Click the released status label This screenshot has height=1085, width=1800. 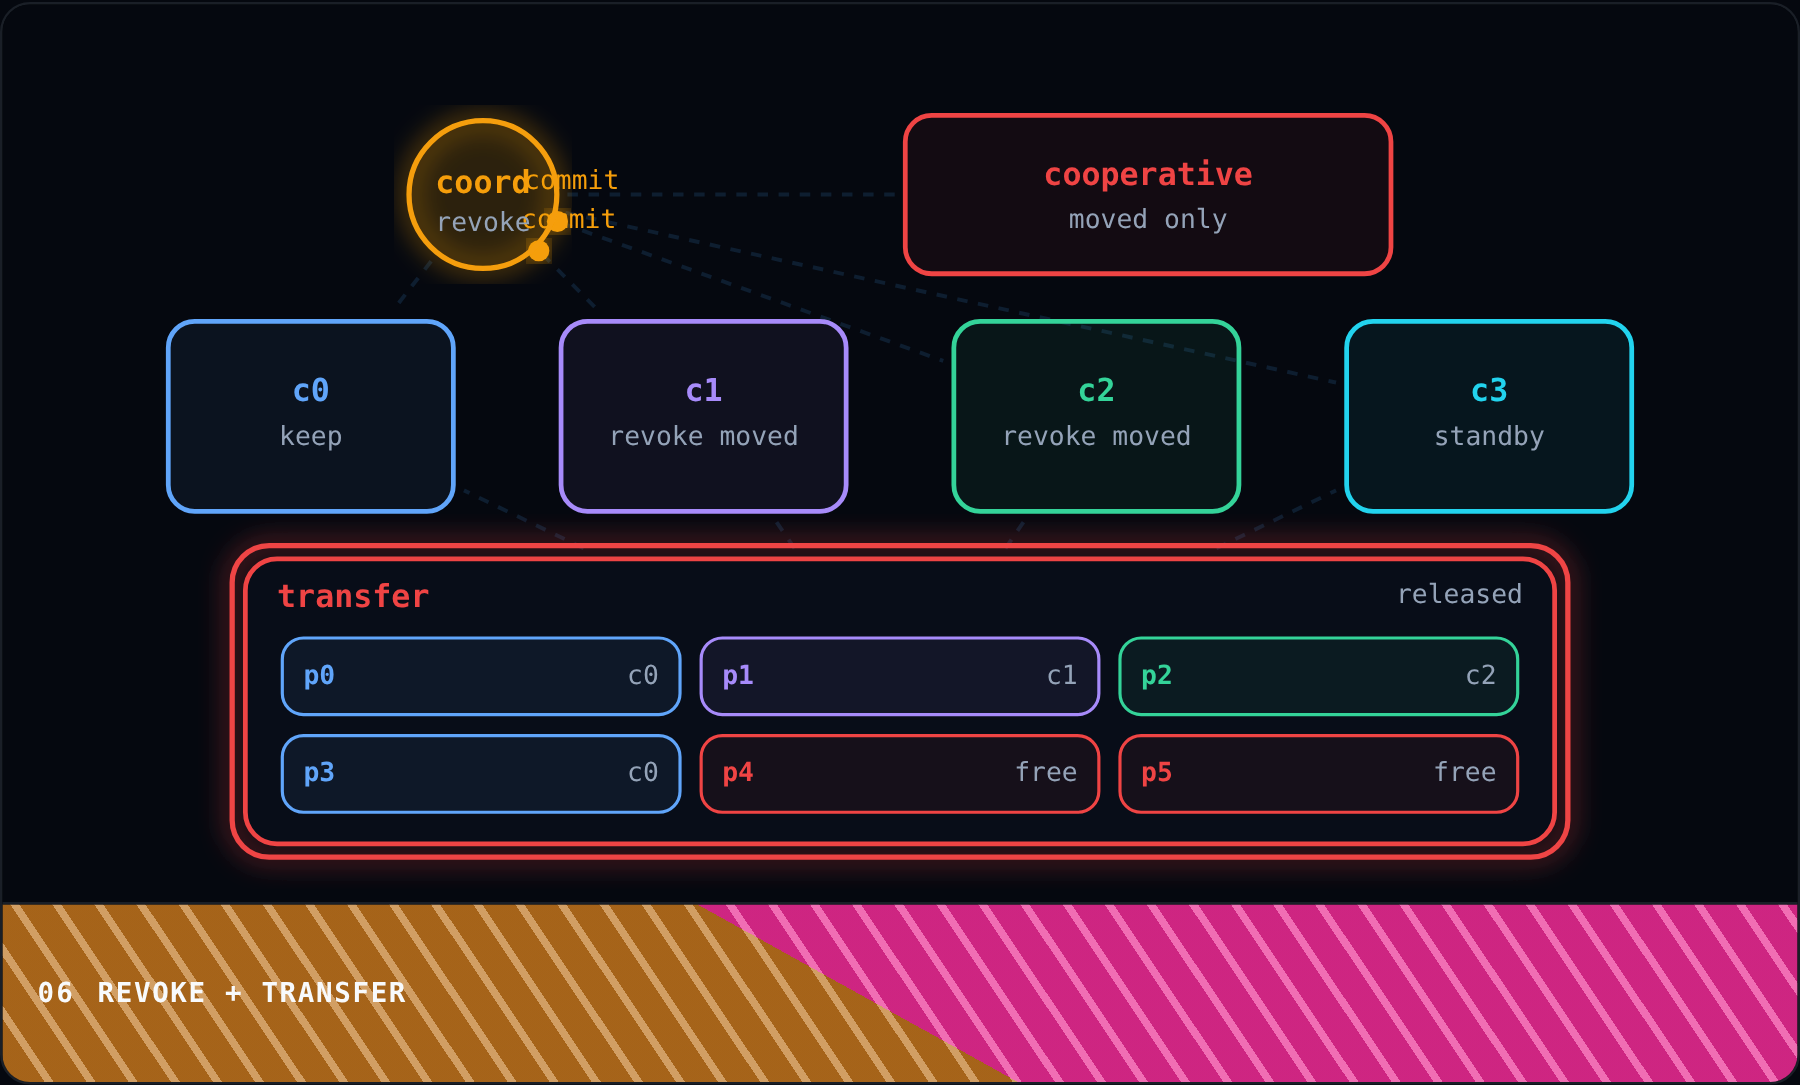point(1459,594)
